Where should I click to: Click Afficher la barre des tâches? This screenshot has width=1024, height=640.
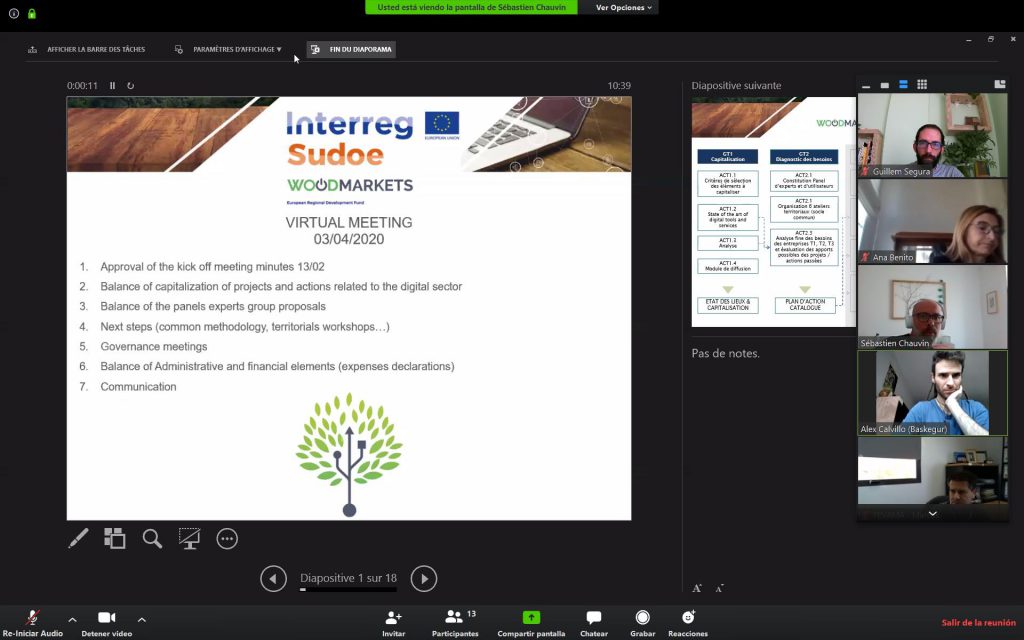86,50
